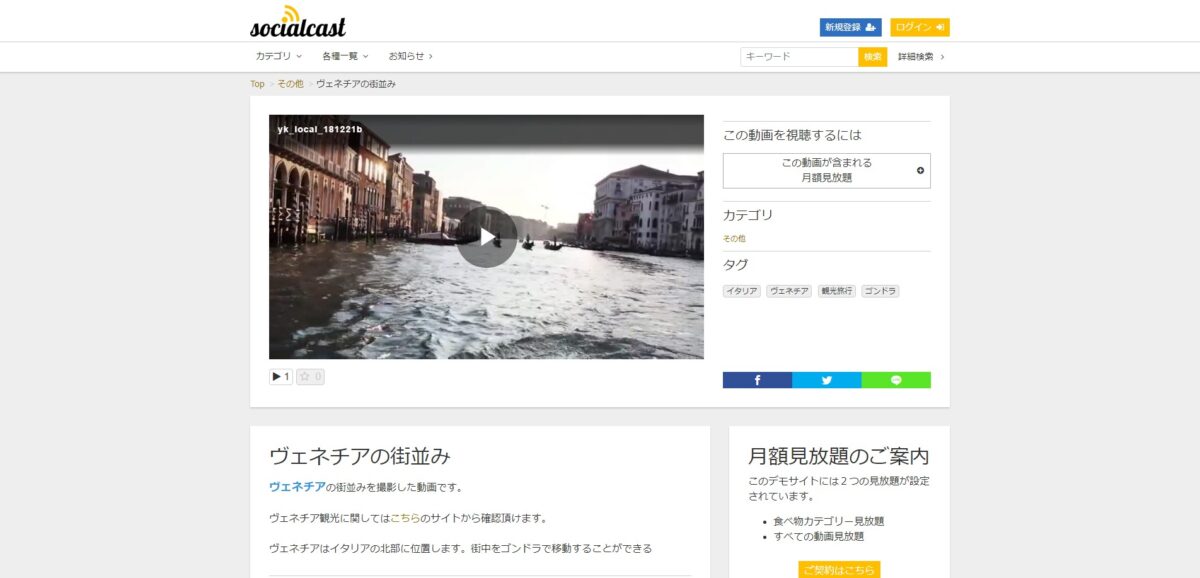Select the ゴンドラ tag

[880, 291]
